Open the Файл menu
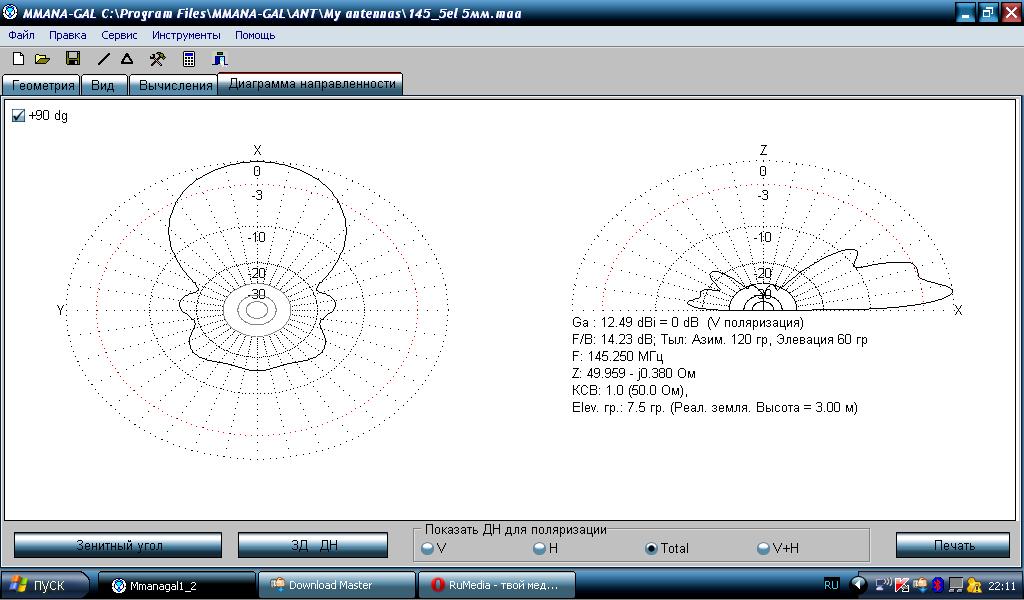 [21, 35]
